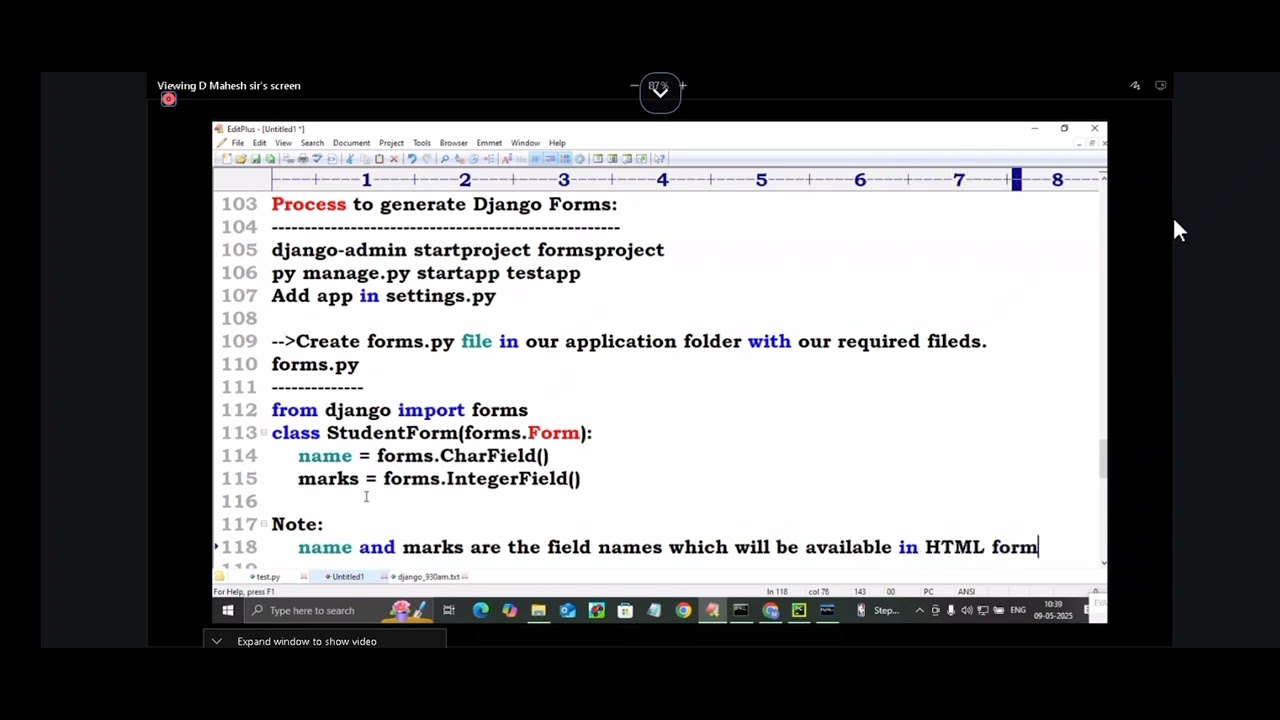
Task: Click the rightmost icon in viewer bar
Action: point(1160,86)
